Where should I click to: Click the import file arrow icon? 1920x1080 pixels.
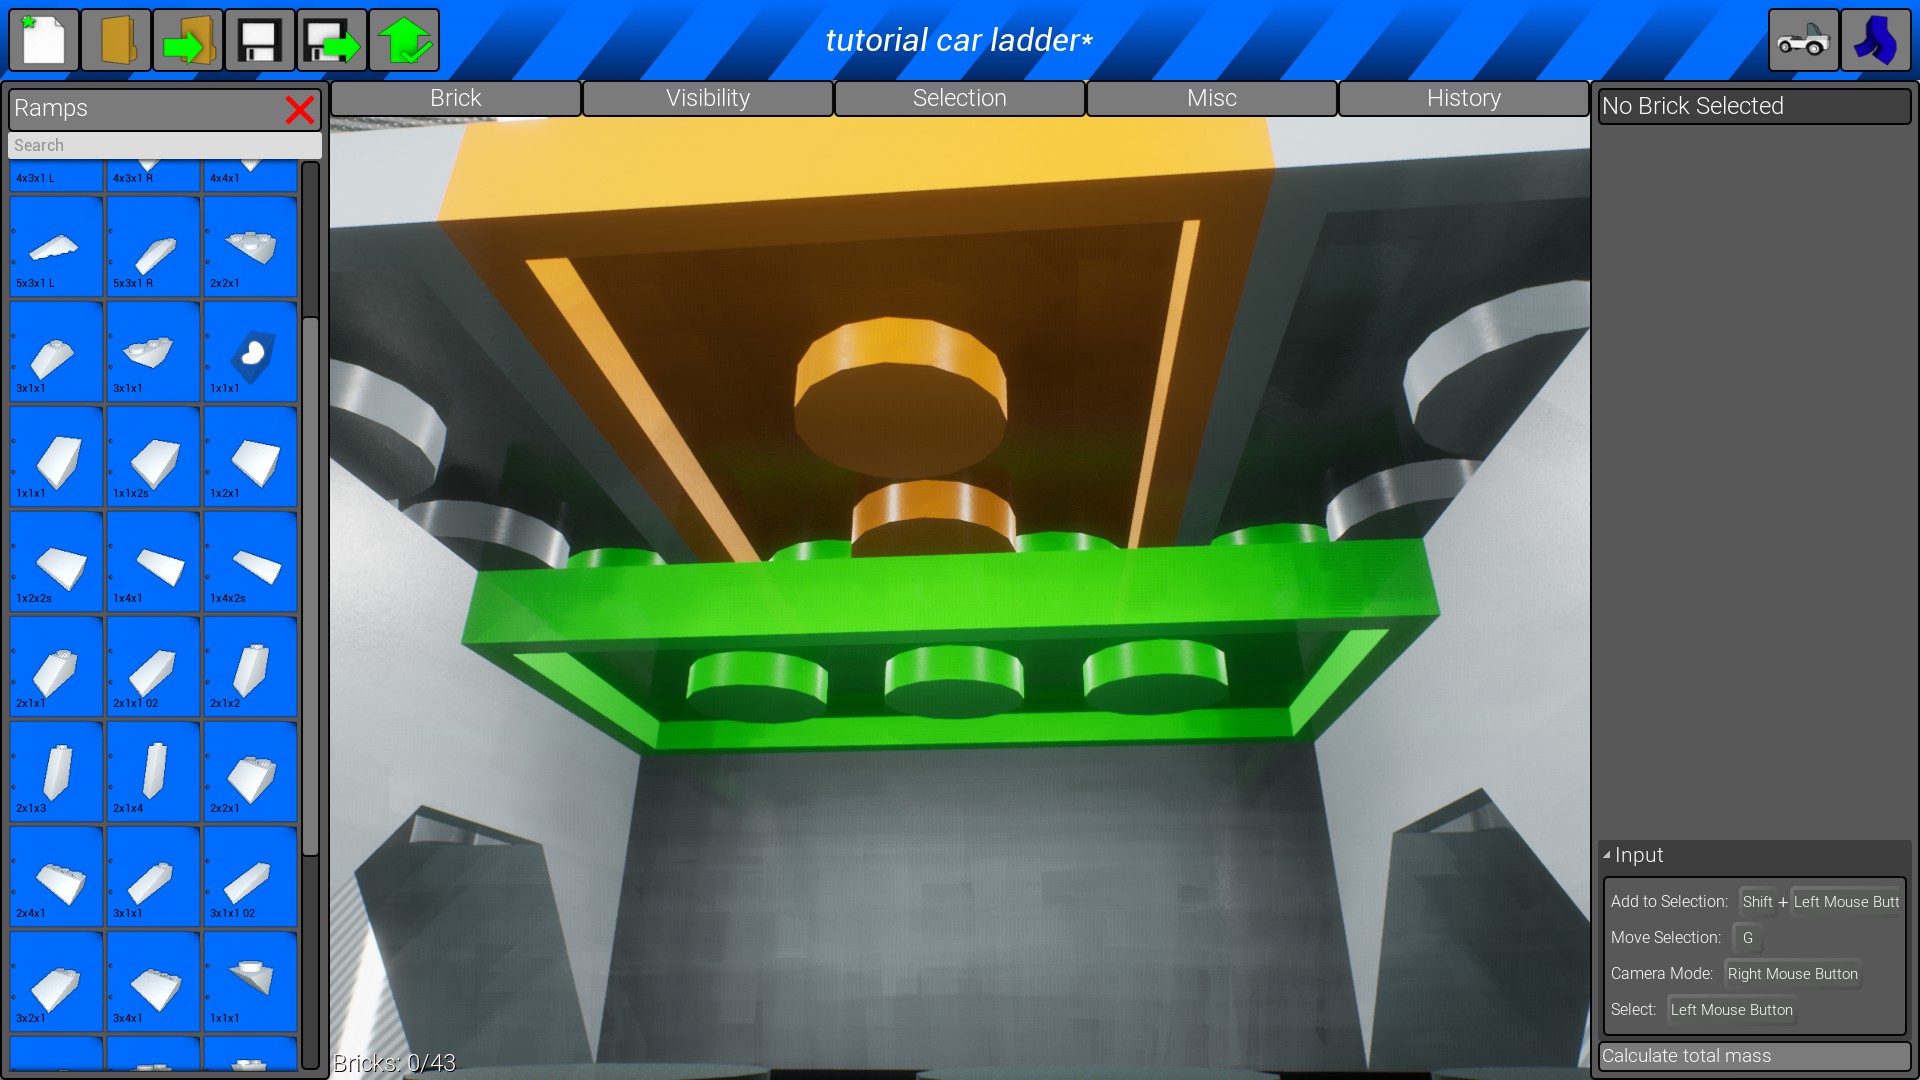(189, 41)
